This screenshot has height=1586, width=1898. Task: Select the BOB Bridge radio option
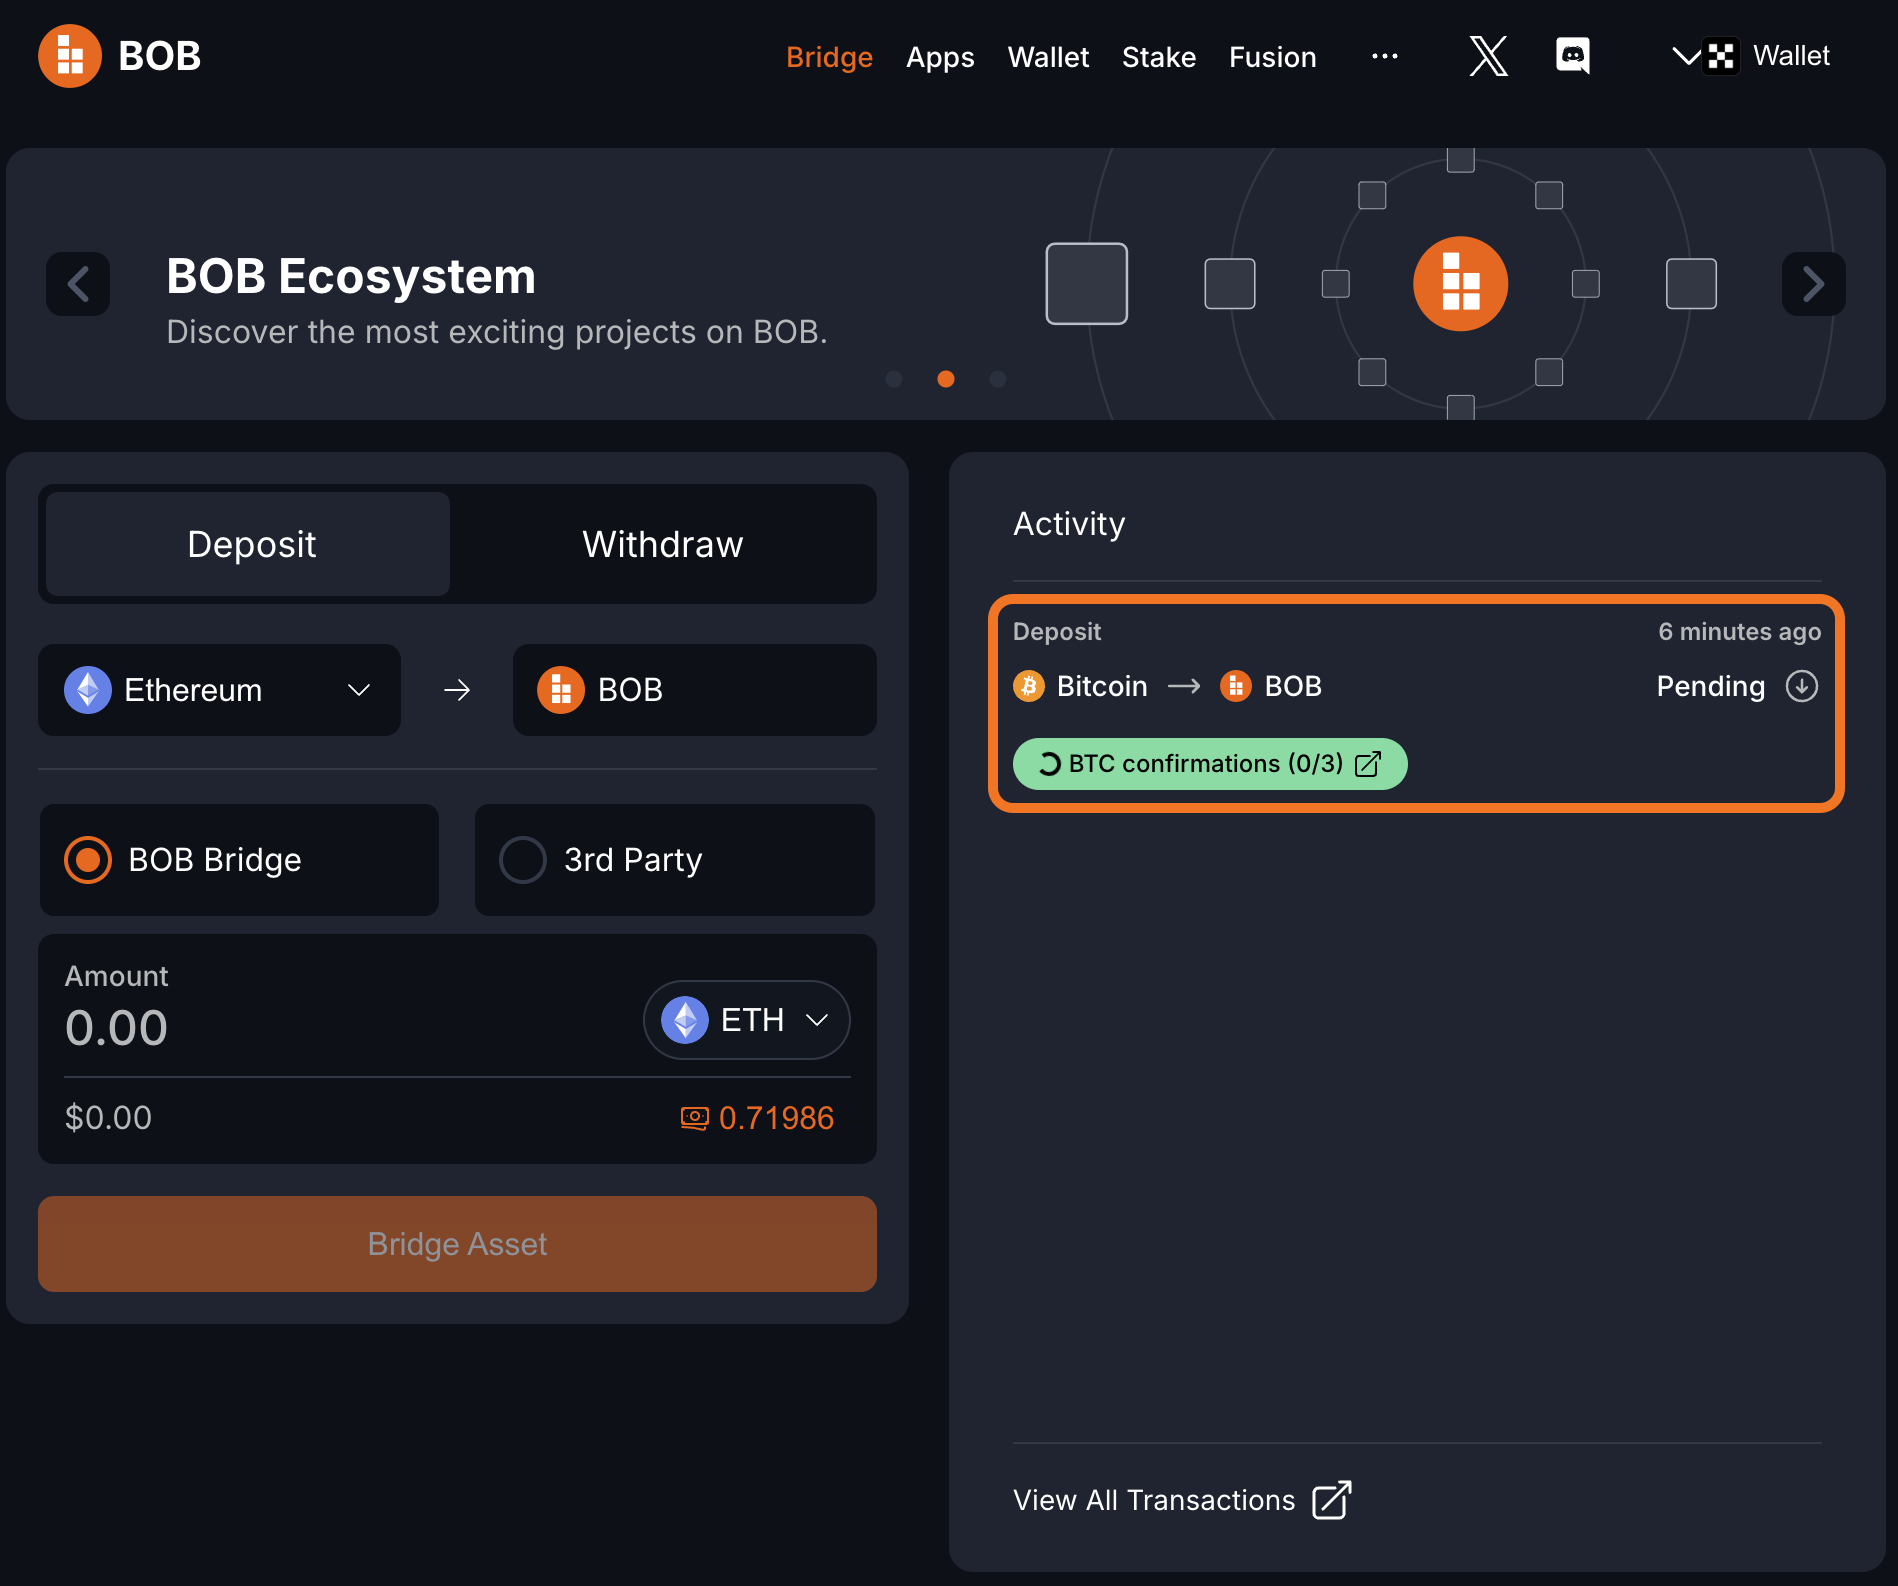tap(89, 860)
